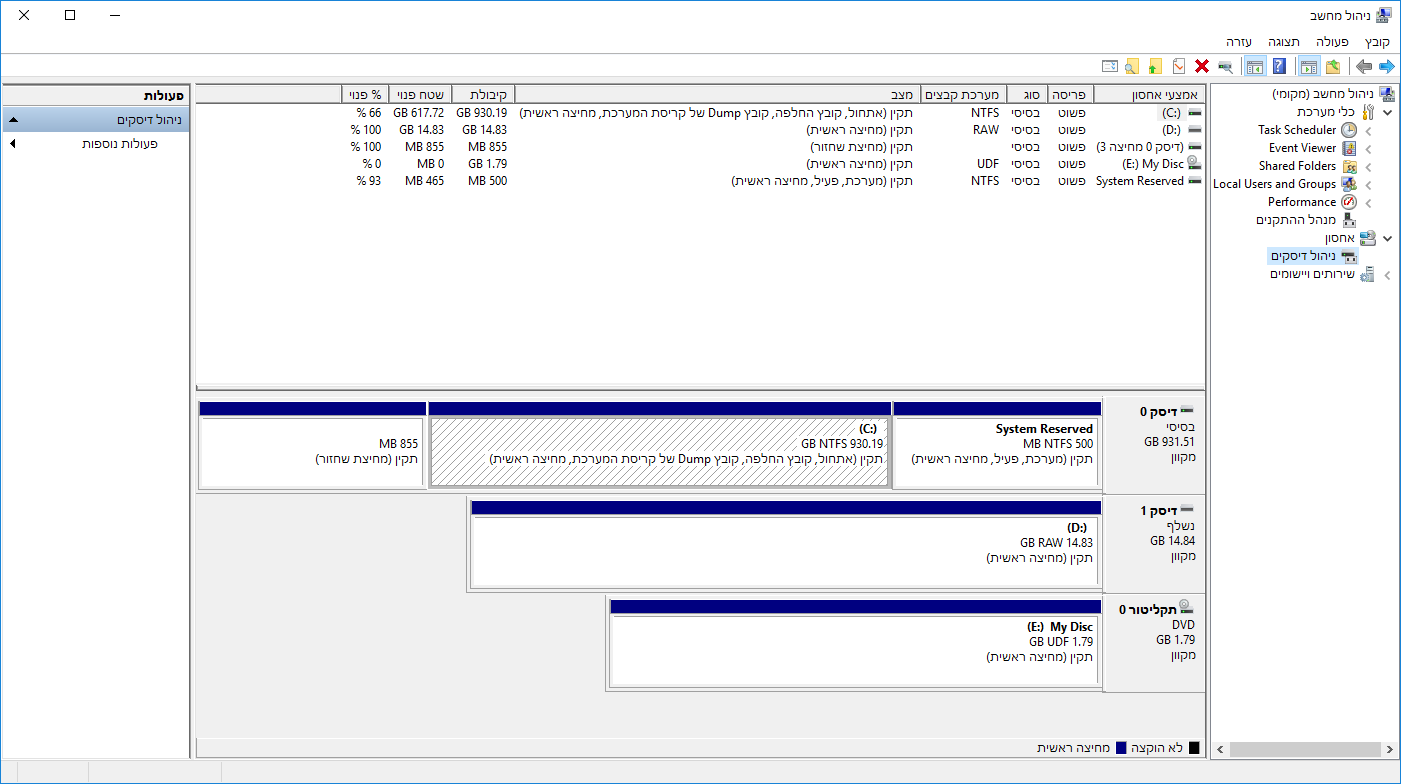
Task: Click the דיסק 1 removable disk label box
Action: [1155, 545]
